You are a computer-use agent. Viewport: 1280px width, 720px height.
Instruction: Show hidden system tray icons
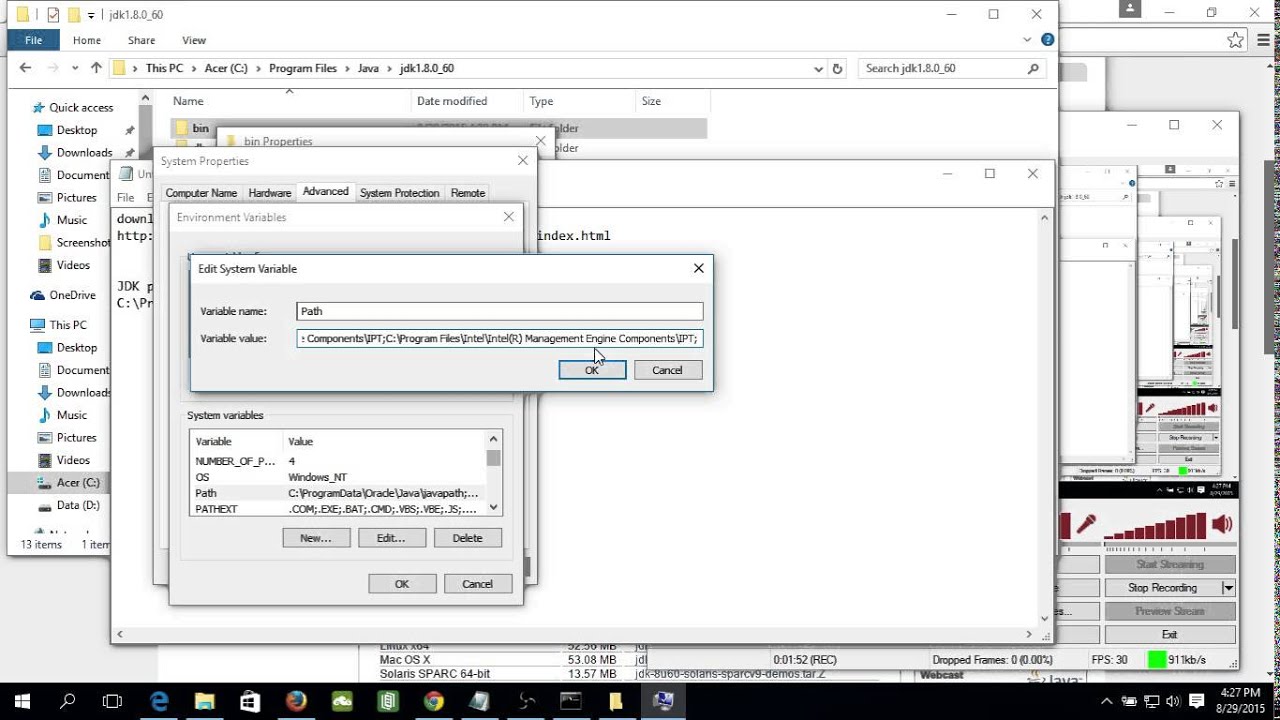point(1107,701)
